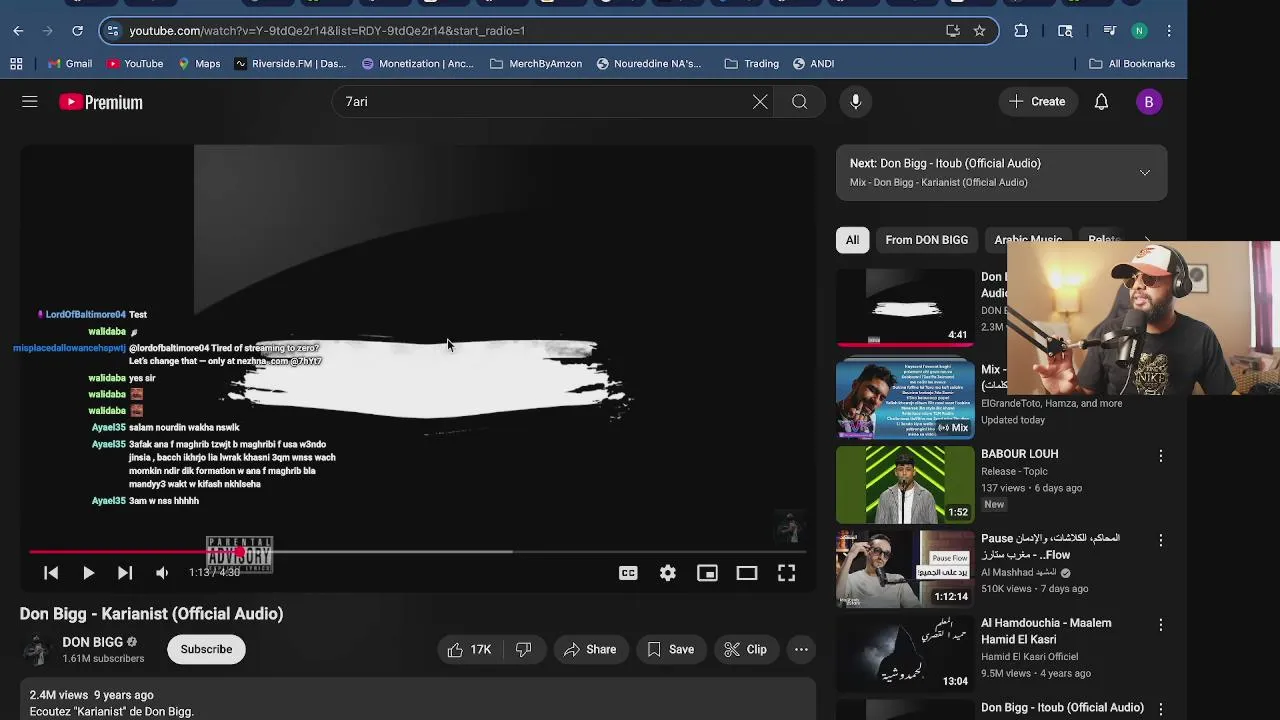Viewport: 1280px width, 720px height.
Task: Save video to playlist
Action: tap(671, 650)
